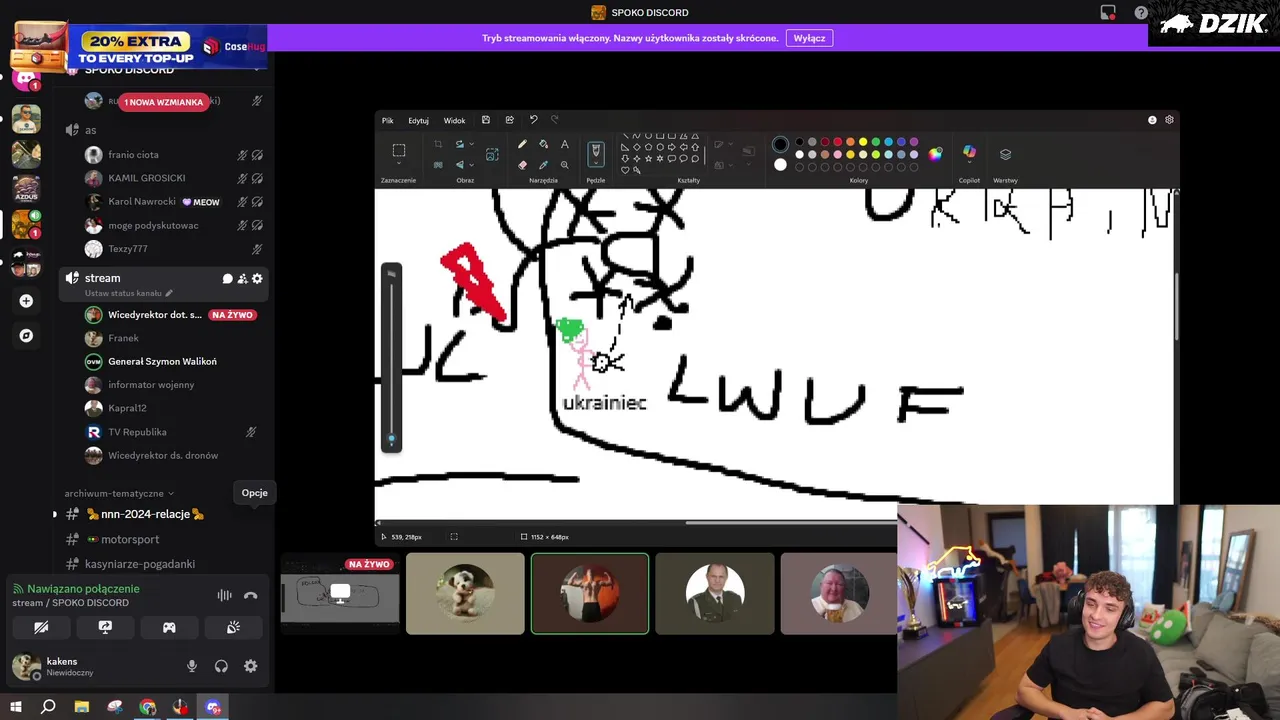Viewport: 1280px width, 720px height.
Task: Choose the rectangular selection tool in Paint
Action: pos(398,151)
